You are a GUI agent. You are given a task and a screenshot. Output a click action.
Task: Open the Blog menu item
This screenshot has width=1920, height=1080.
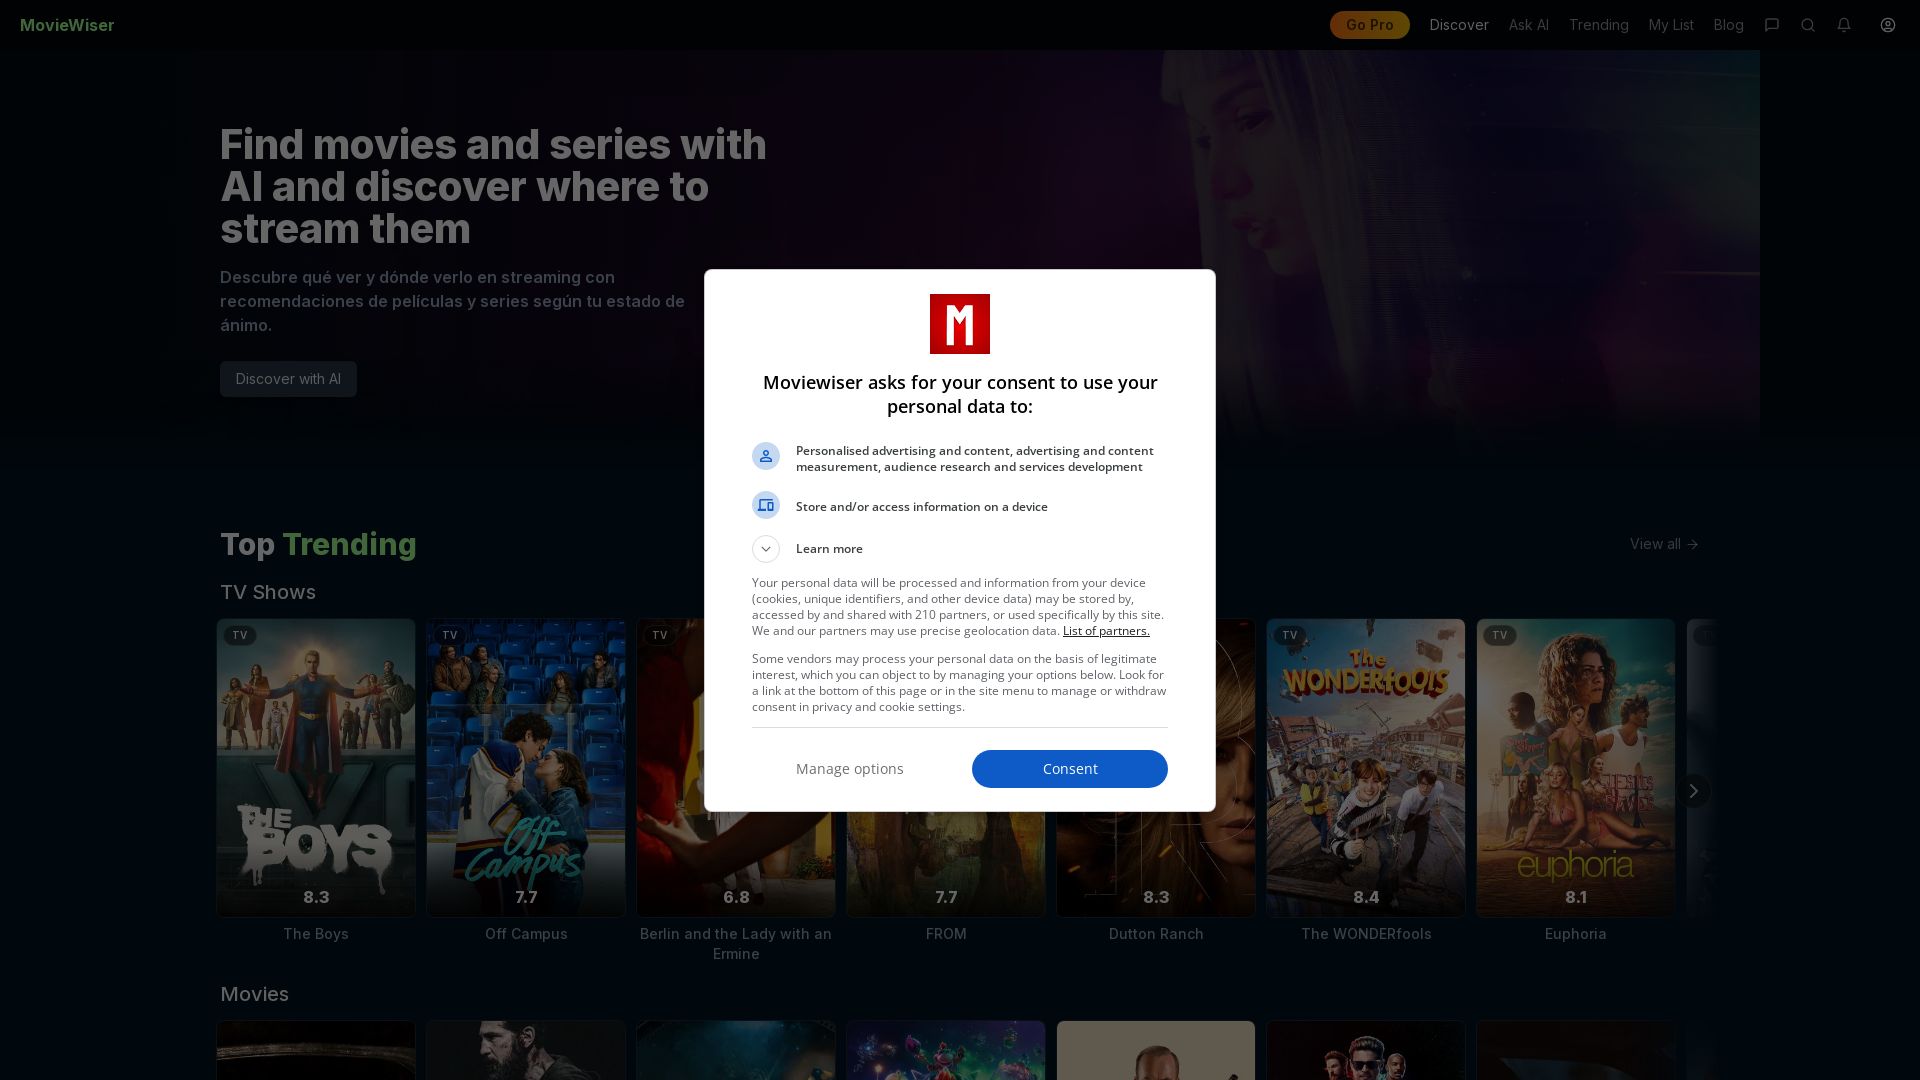[x=1728, y=25]
